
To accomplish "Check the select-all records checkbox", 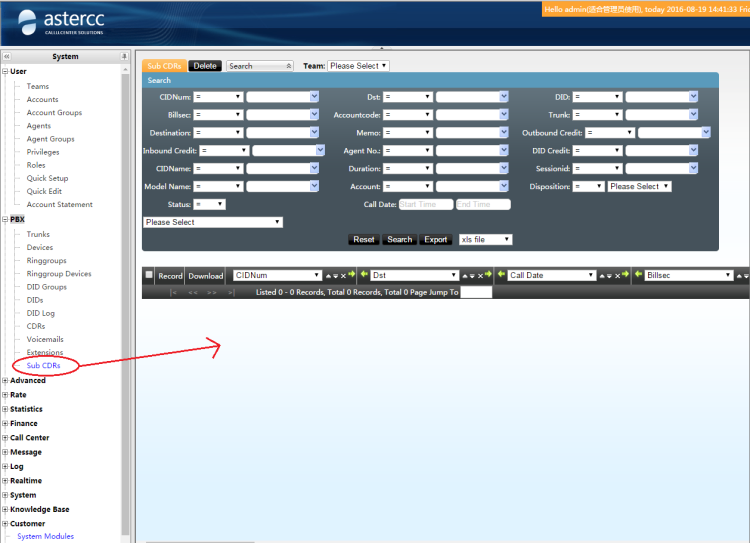I will 149,275.
